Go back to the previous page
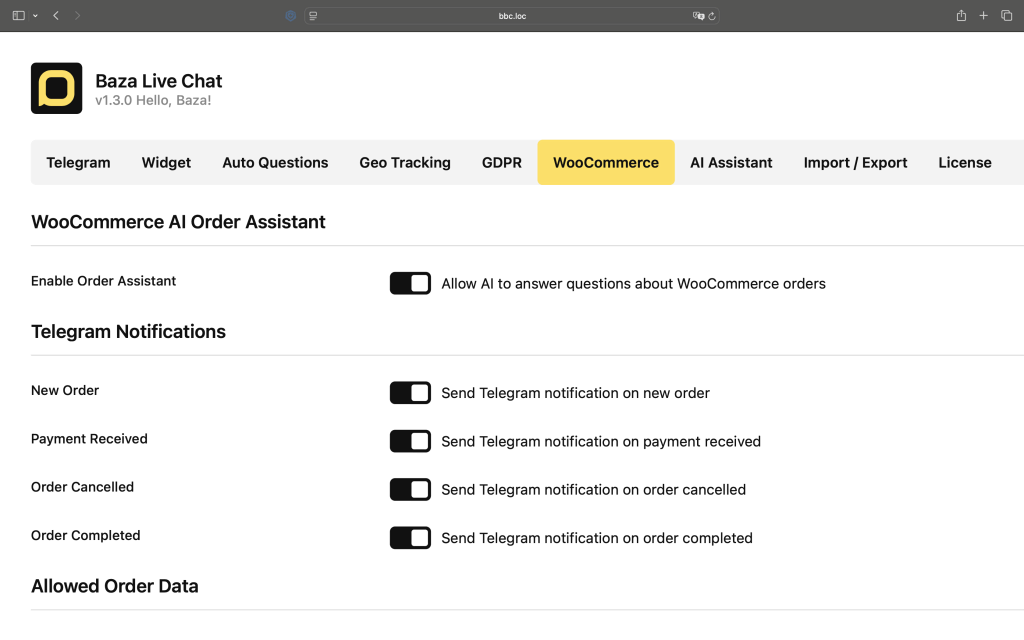The height and width of the screenshot is (640, 1024). pos(56,16)
